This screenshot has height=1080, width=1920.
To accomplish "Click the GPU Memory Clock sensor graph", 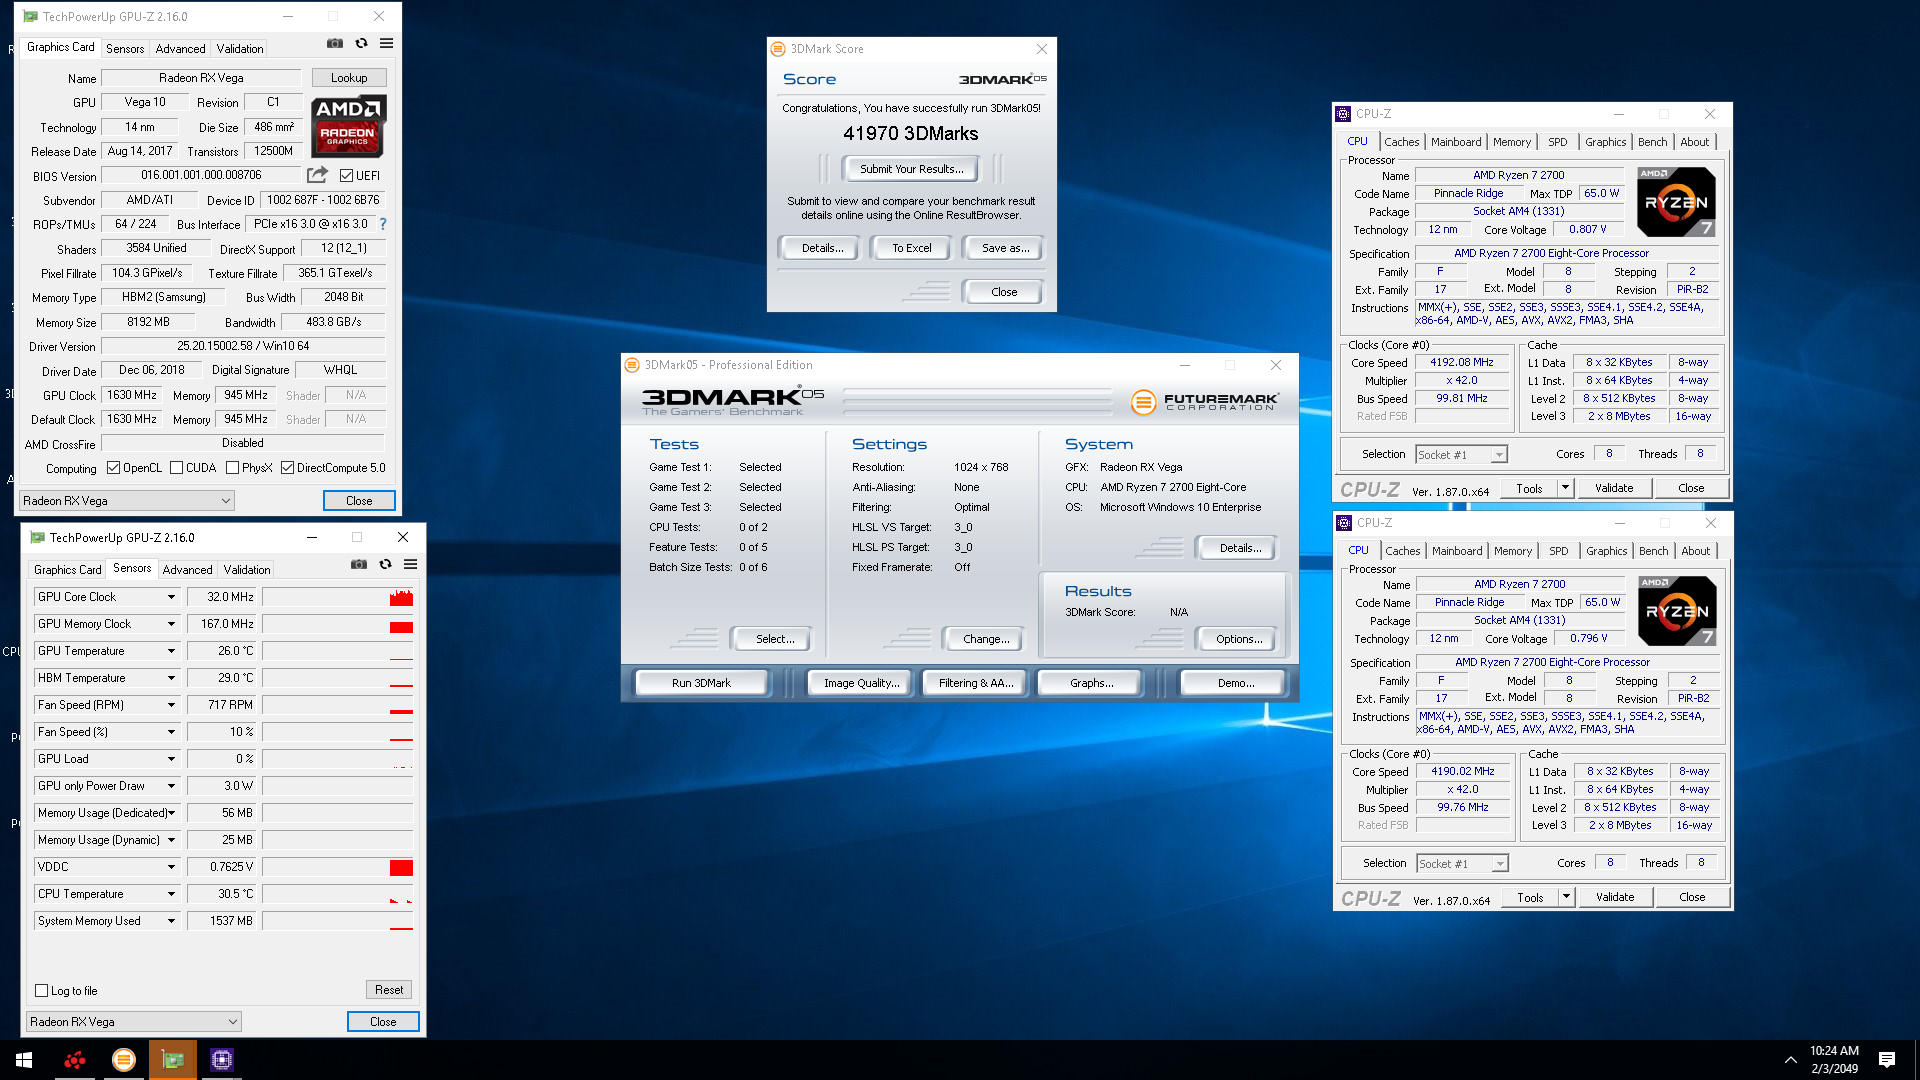I will pos(338,624).
